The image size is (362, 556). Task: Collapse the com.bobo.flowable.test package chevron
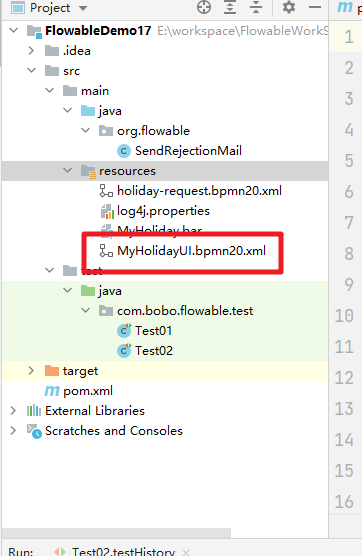[x=86, y=311]
